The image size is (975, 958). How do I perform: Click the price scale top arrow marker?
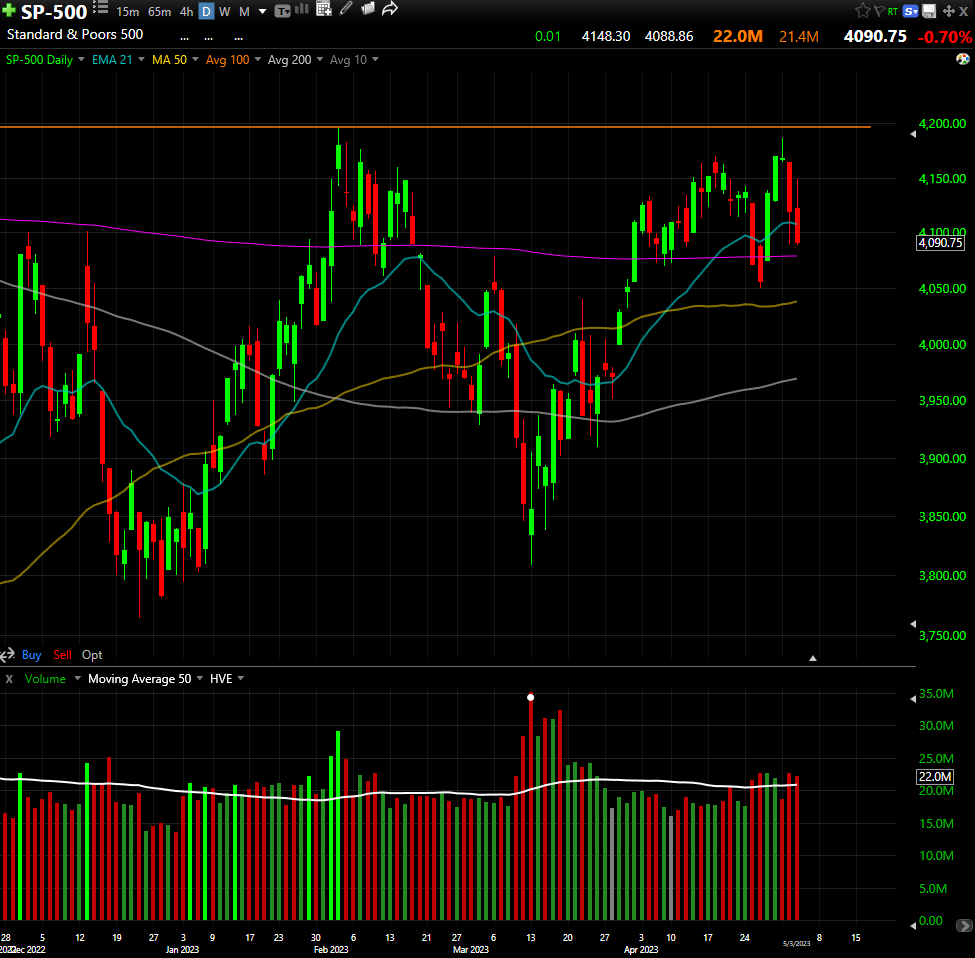point(913,134)
